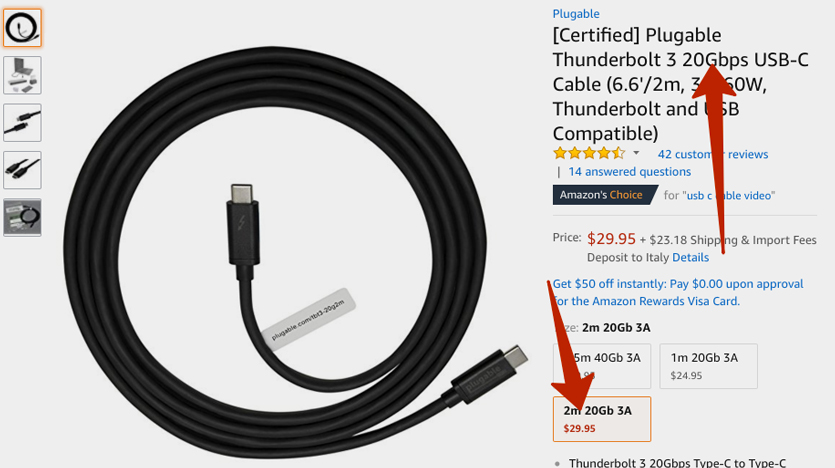Image resolution: width=835 pixels, height=468 pixels.
Task: Choose the 1m 20Gb 3A size option
Action: point(708,366)
